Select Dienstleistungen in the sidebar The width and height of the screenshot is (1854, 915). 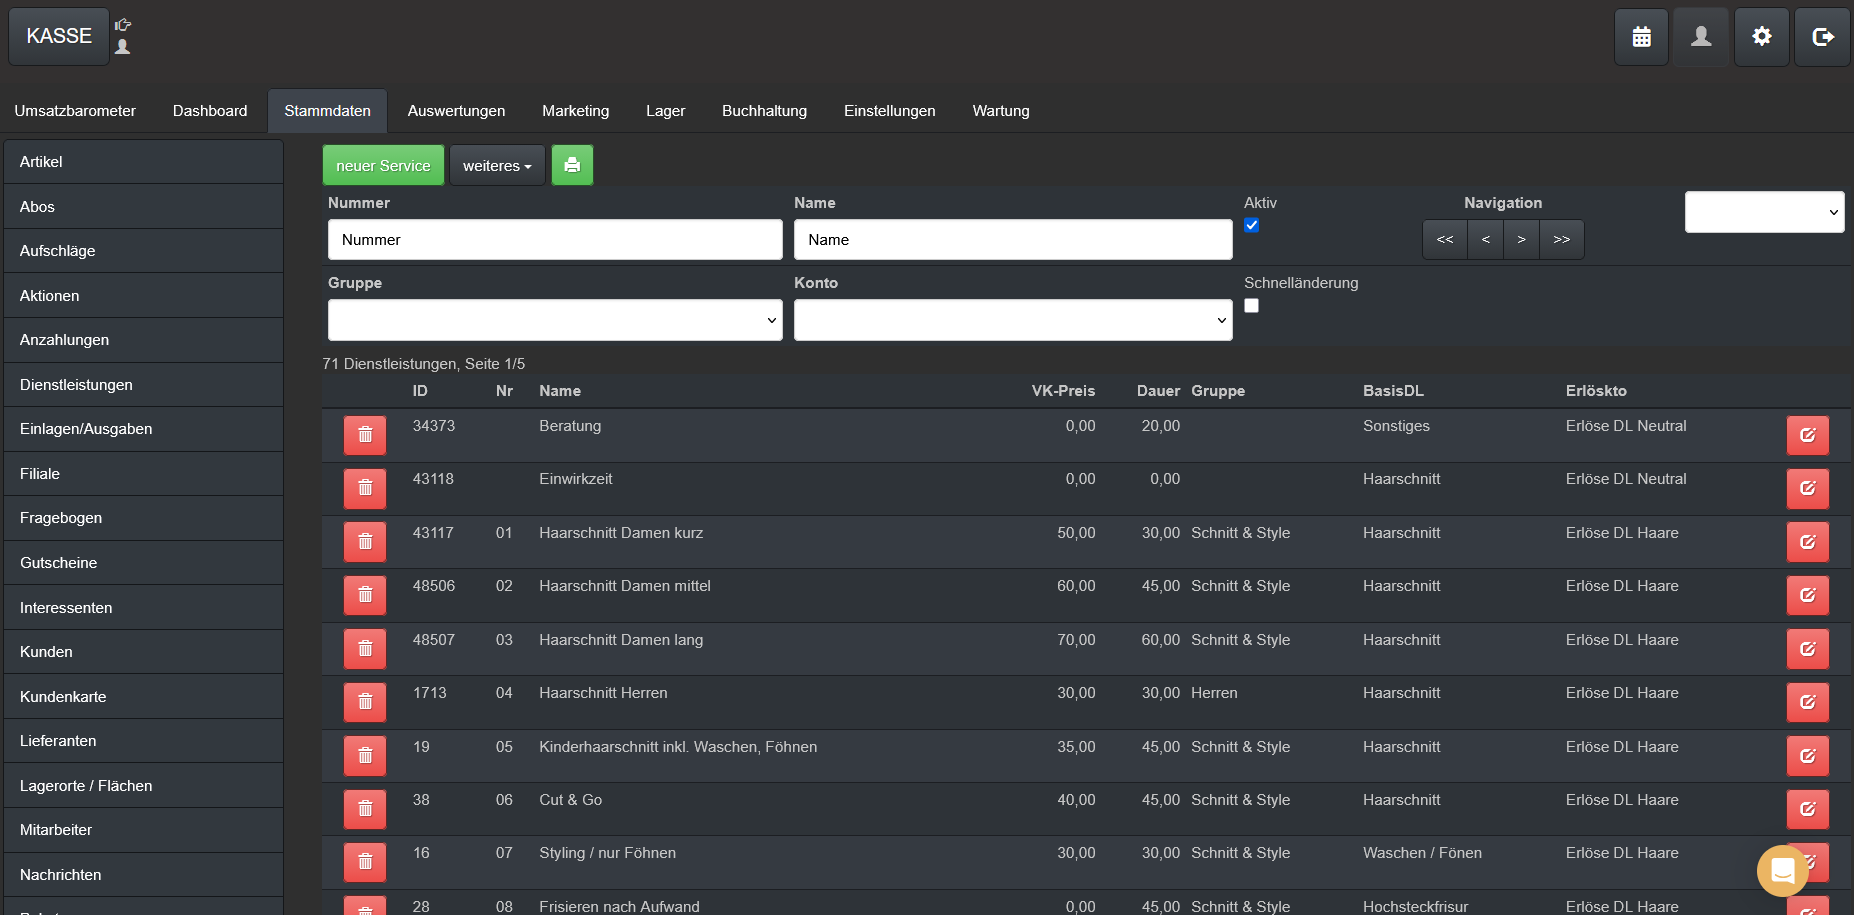pyautogui.click(x=76, y=385)
